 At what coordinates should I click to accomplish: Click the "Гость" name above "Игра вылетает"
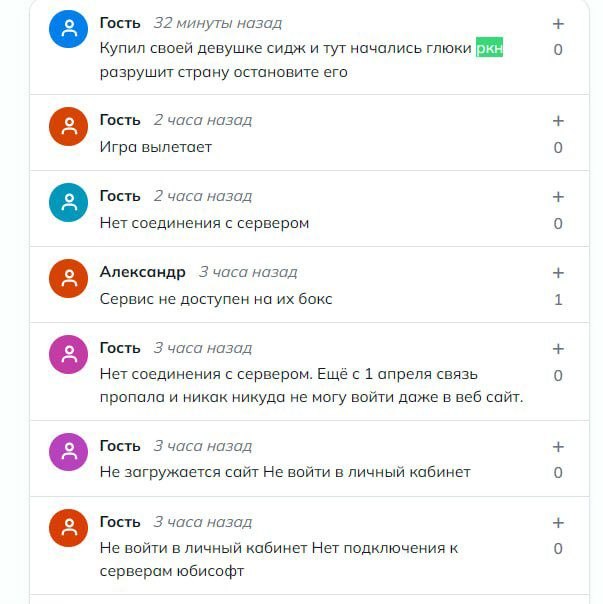(120, 120)
